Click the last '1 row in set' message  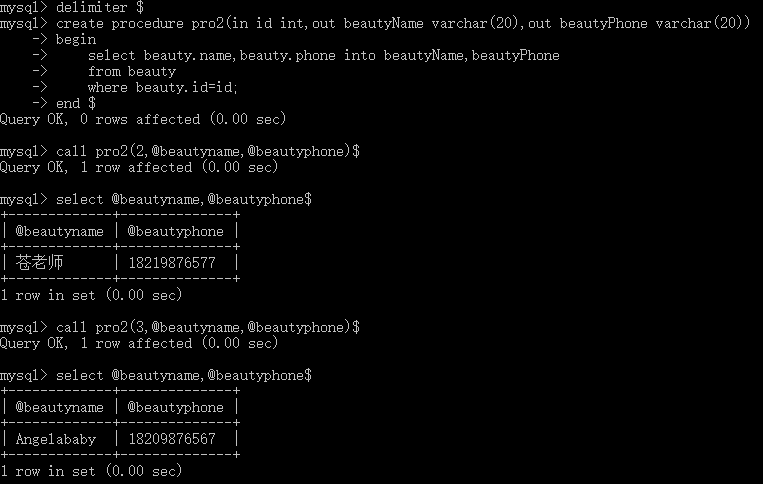(x=91, y=471)
